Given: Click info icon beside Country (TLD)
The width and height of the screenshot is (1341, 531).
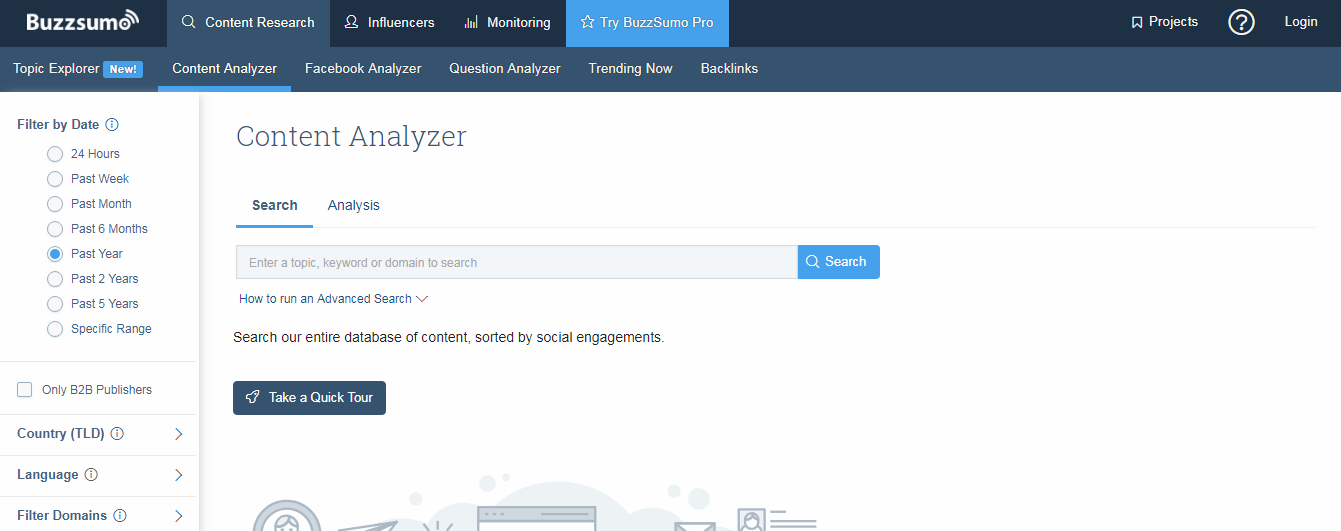Looking at the screenshot, I should tap(117, 434).
